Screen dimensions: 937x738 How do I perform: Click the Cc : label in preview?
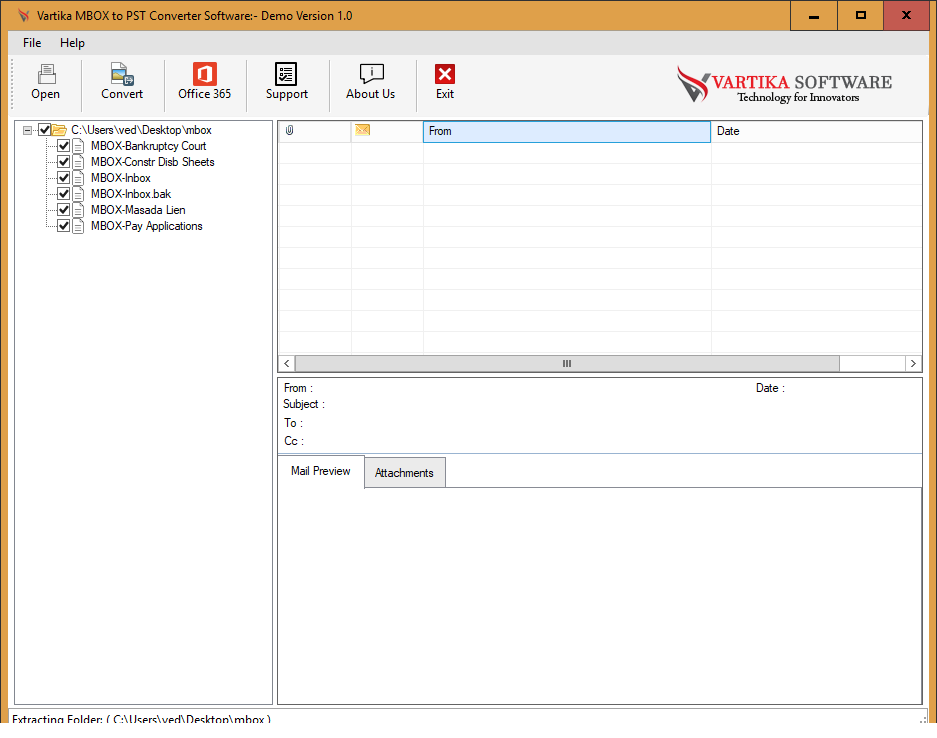click(x=294, y=441)
